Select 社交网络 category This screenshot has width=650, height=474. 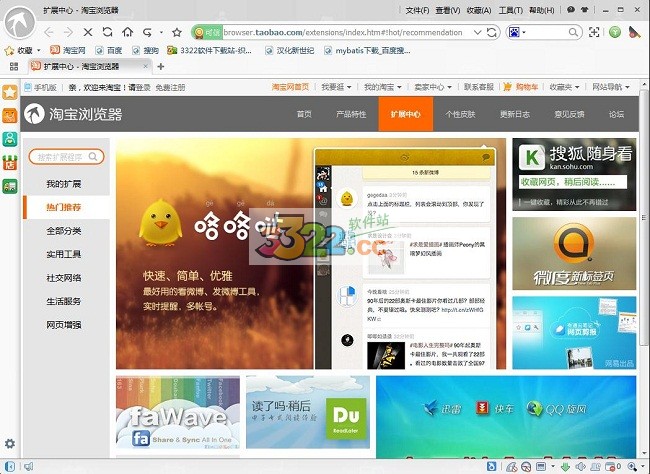point(66,277)
